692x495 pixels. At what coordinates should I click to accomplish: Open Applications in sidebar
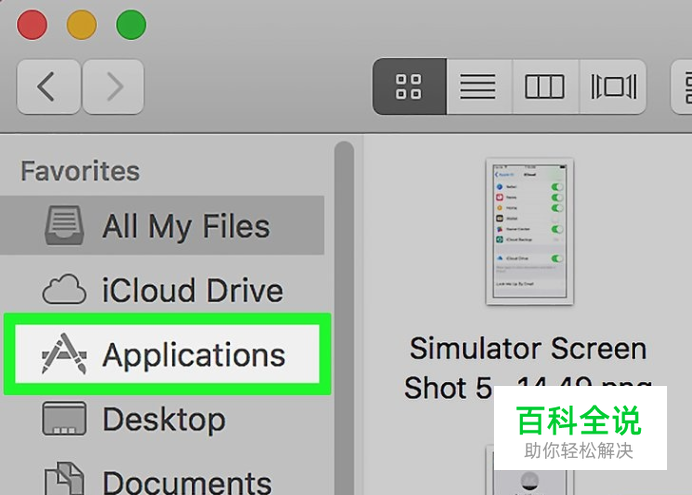pyautogui.click(x=167, y=354)
